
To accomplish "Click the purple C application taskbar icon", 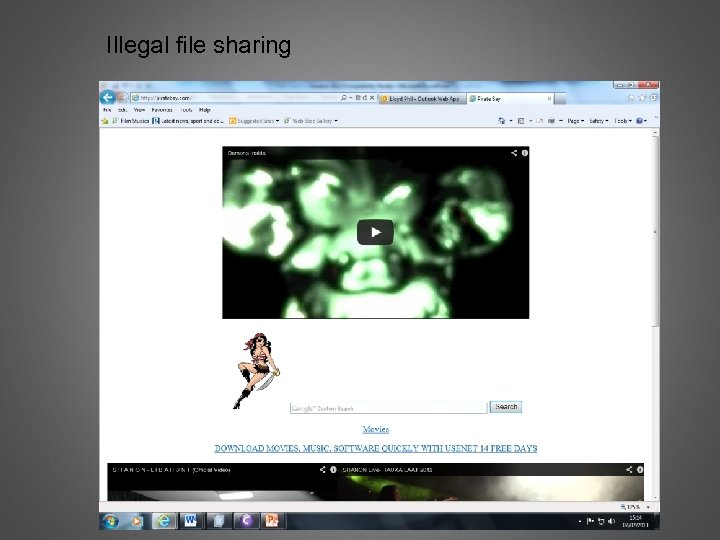I will [246, 521].
